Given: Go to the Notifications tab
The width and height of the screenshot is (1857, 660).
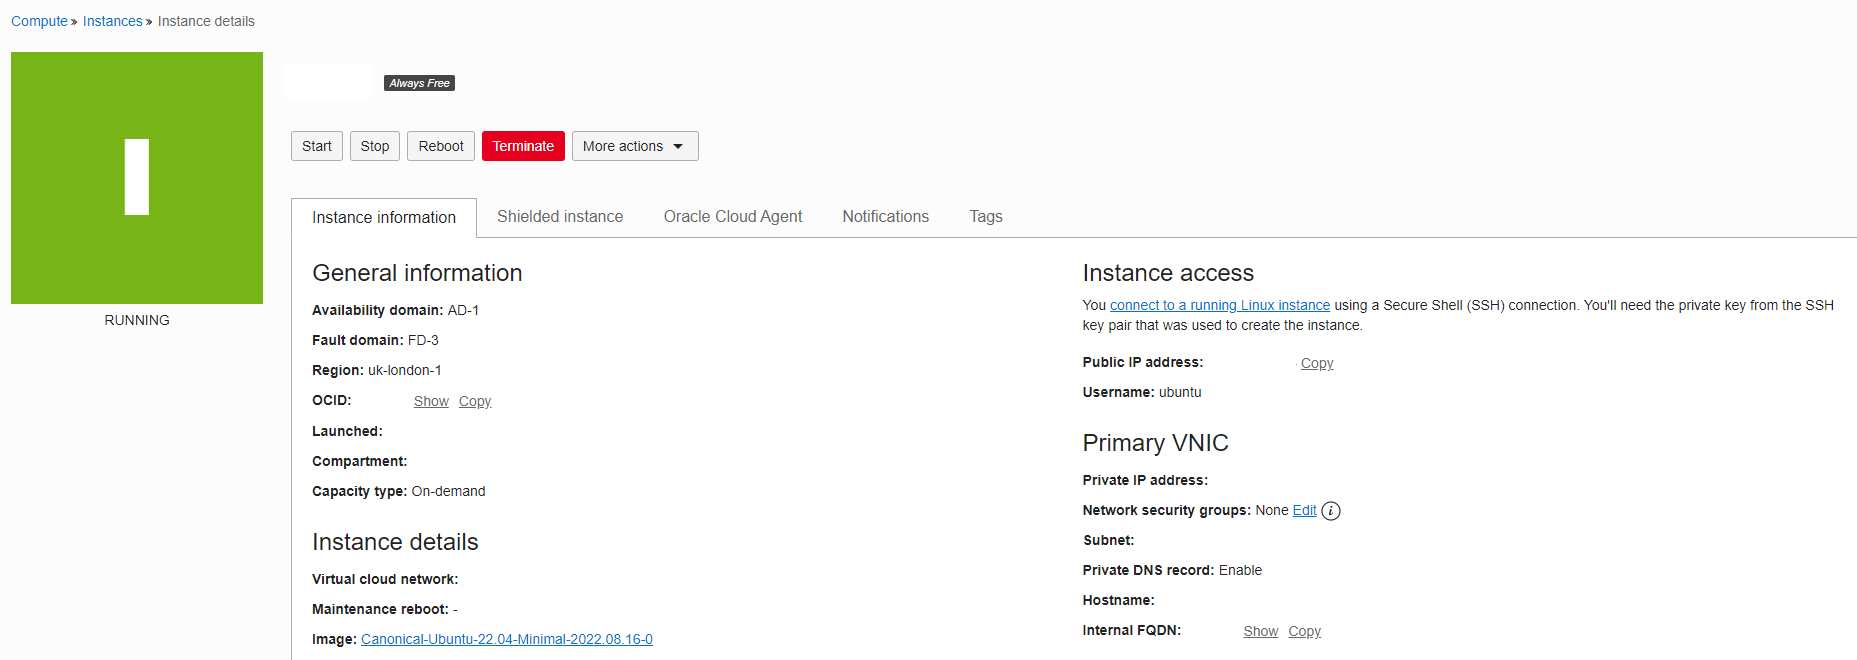Looking at the screenshot, I should [x=886, y=216].
